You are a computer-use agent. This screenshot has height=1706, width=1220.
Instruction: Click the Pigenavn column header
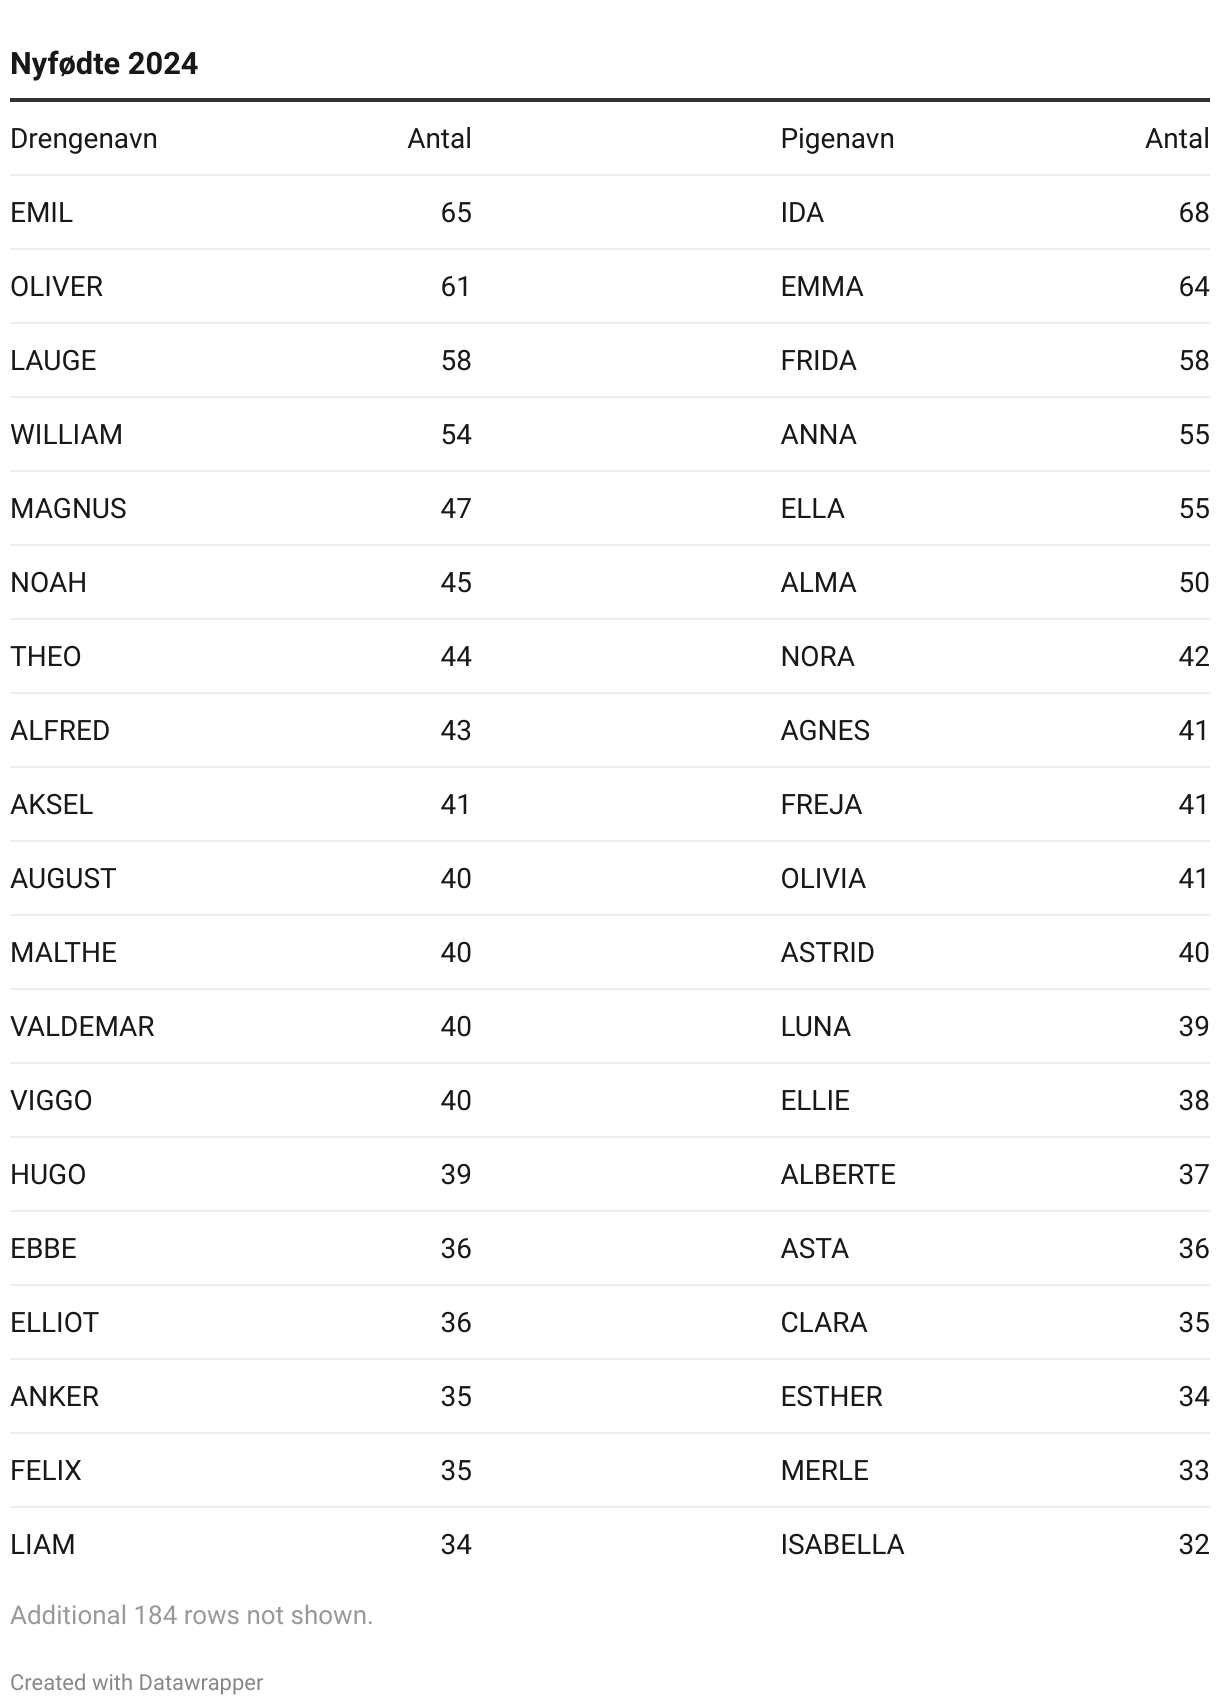[837, 138]
